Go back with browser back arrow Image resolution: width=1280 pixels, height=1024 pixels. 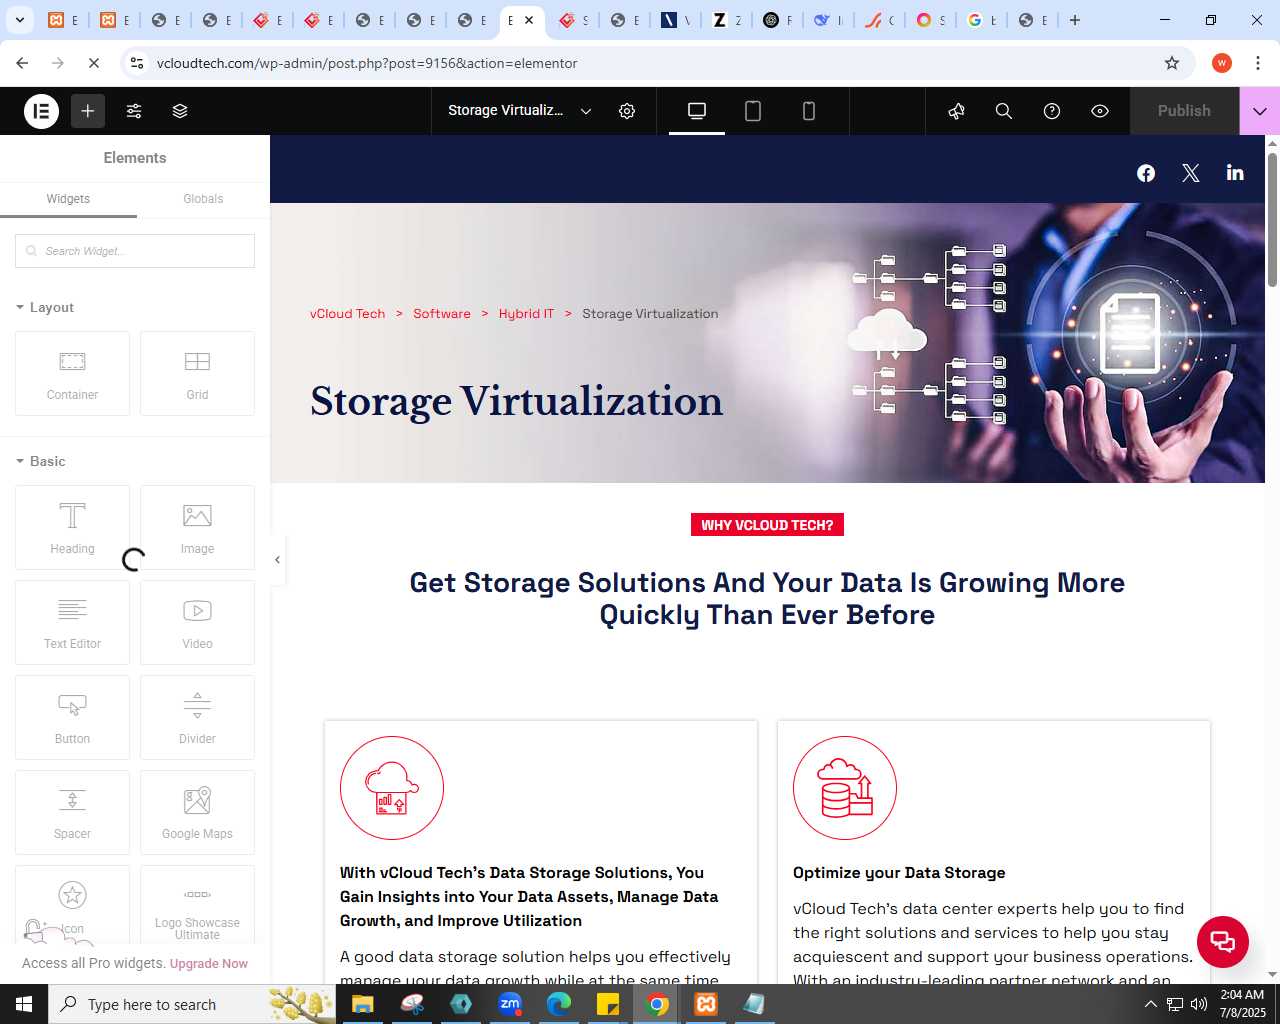click(22, 63)
